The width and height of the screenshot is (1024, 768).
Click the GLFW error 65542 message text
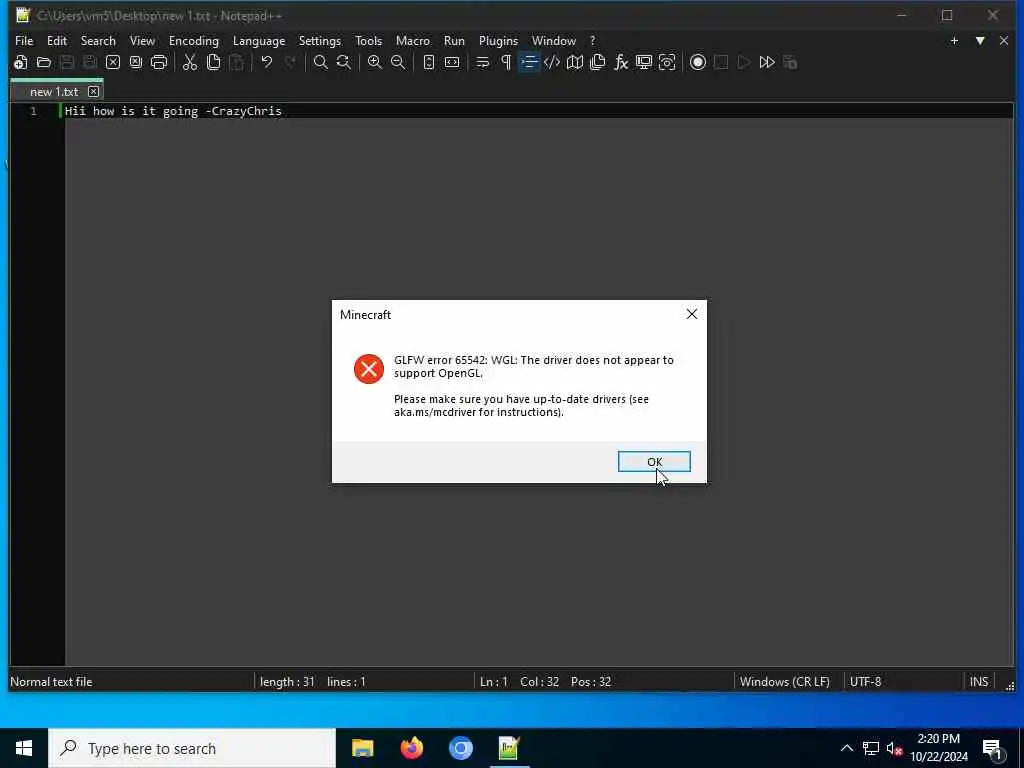tap(534, 366)
